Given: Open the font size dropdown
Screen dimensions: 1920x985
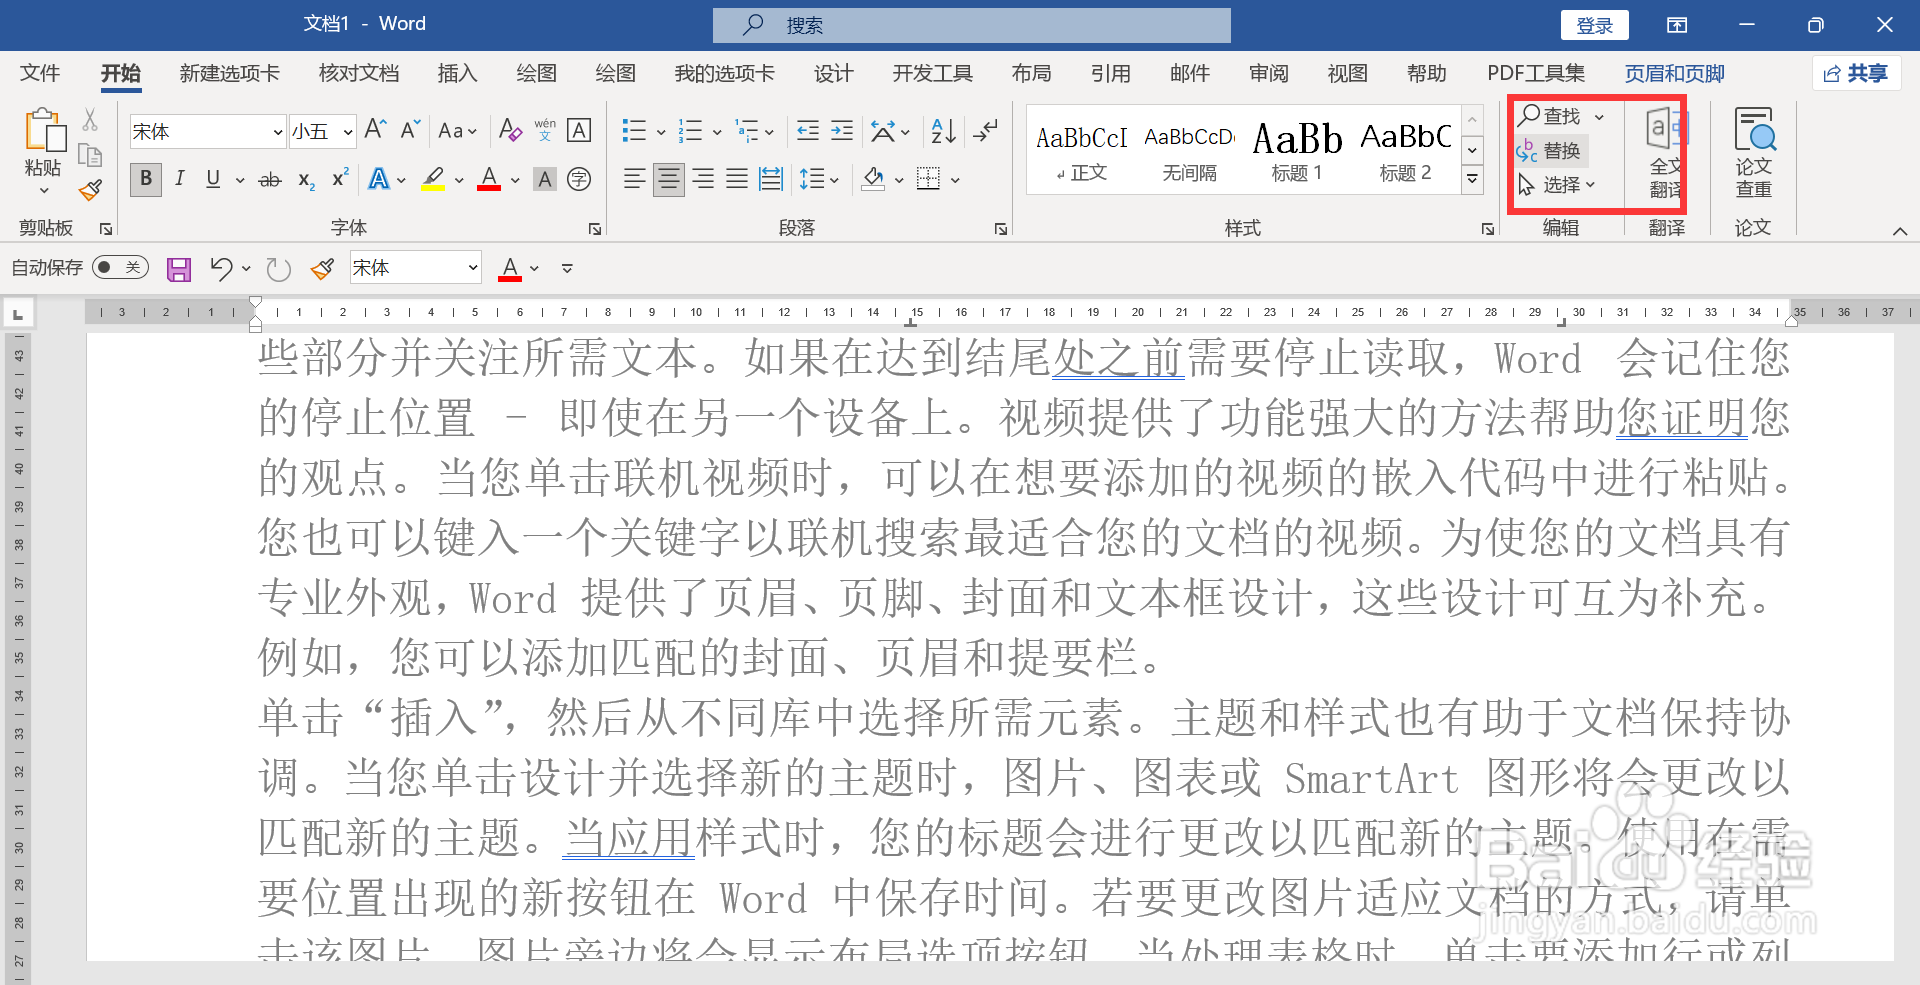Looking at the screenshot, I should coord(348,132).
